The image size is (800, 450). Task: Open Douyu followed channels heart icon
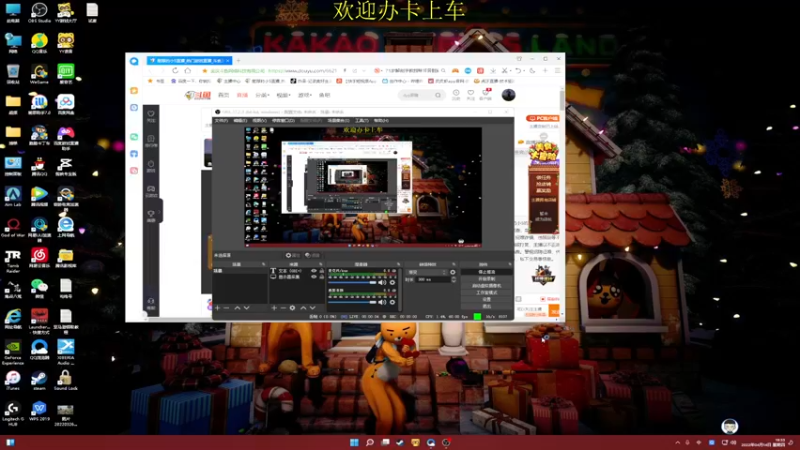click(x=471, y=94)
